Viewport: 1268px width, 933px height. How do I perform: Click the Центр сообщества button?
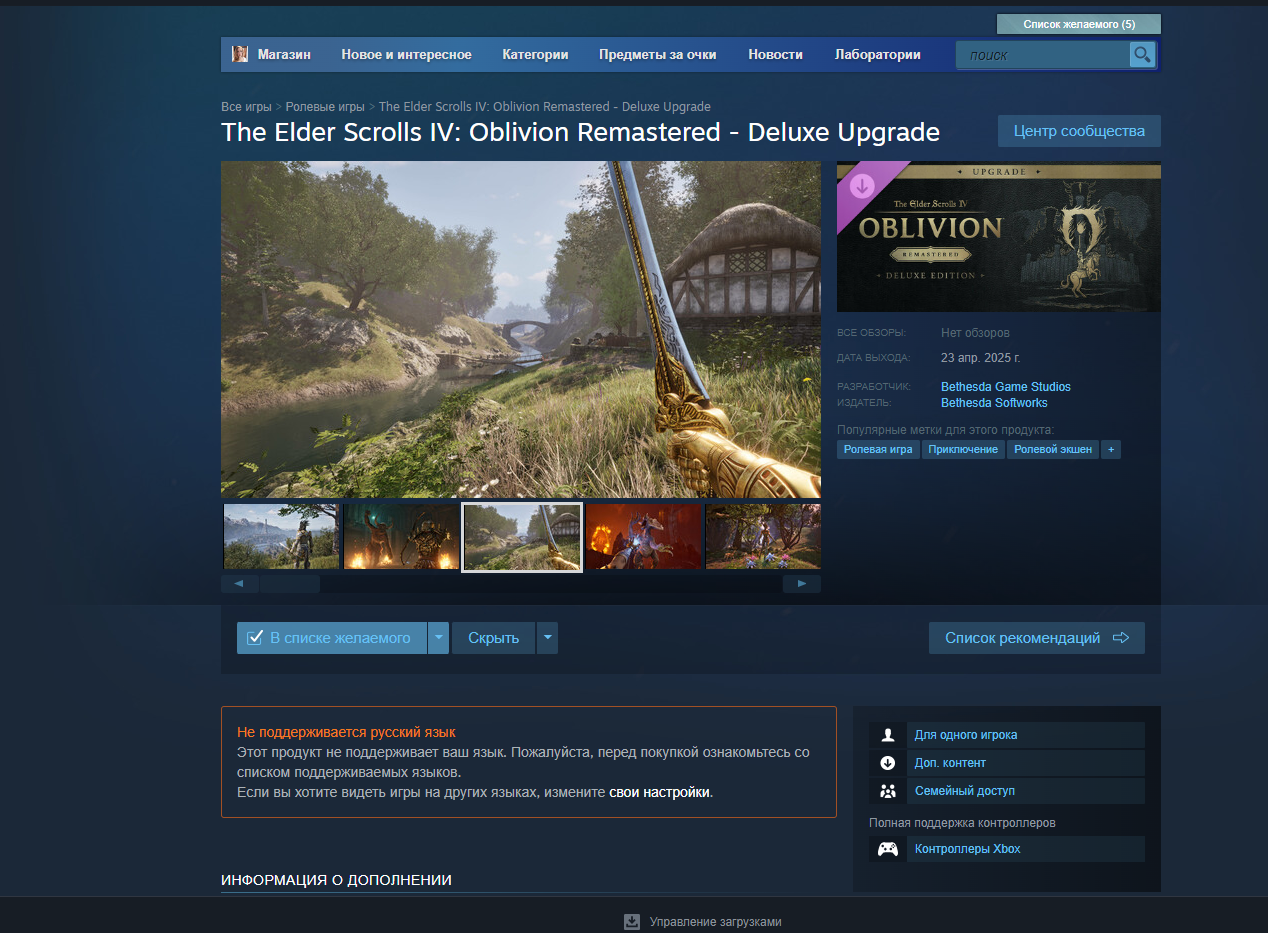click(x=1079, y=131)
